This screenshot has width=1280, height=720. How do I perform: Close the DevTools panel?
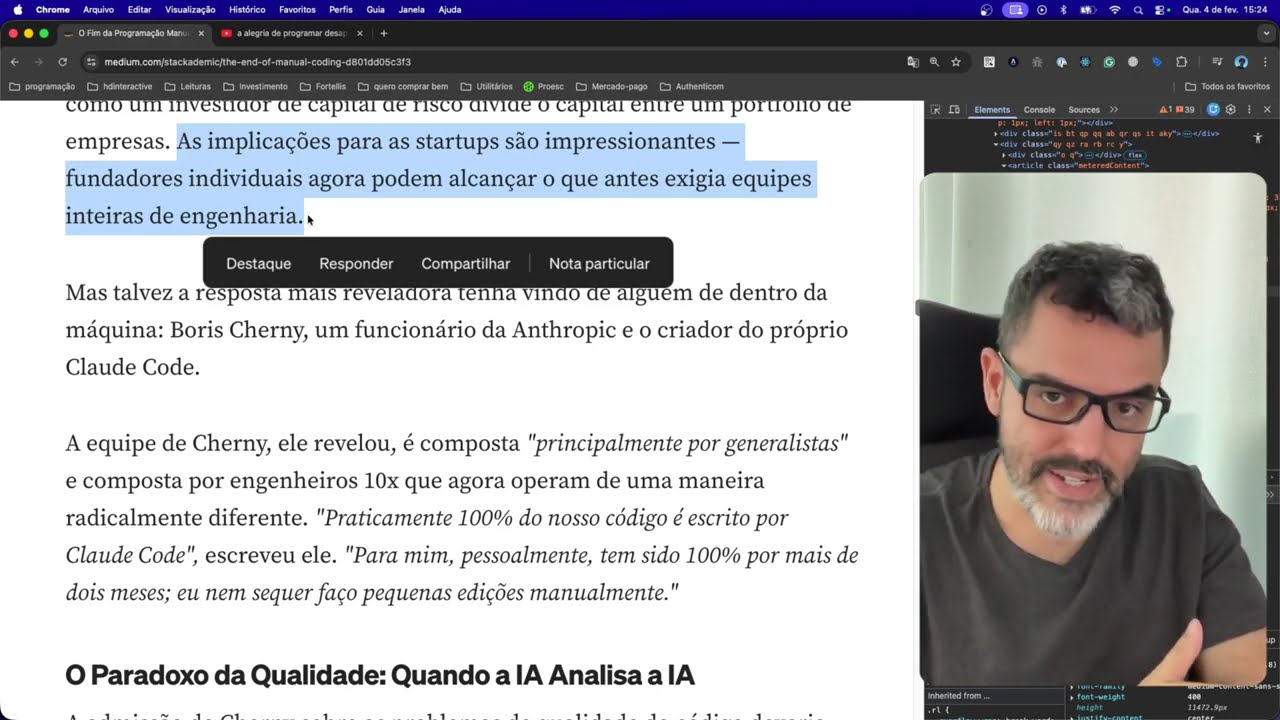click(x=1267, y=110)
